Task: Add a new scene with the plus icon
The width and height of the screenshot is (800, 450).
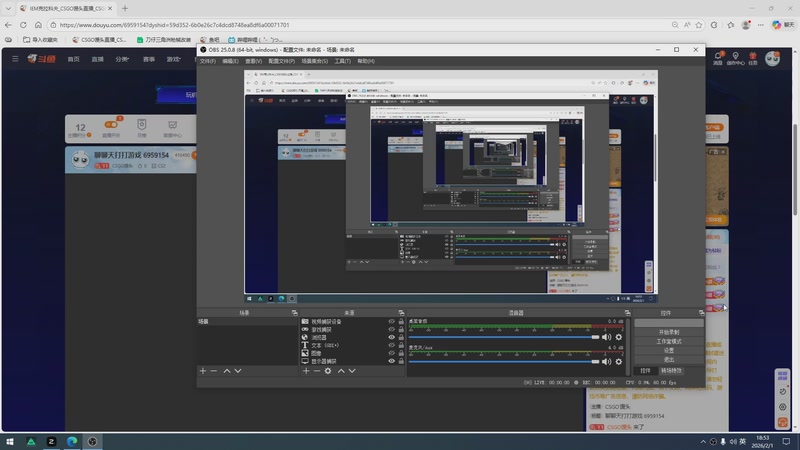Action: (x=203, y=371)
